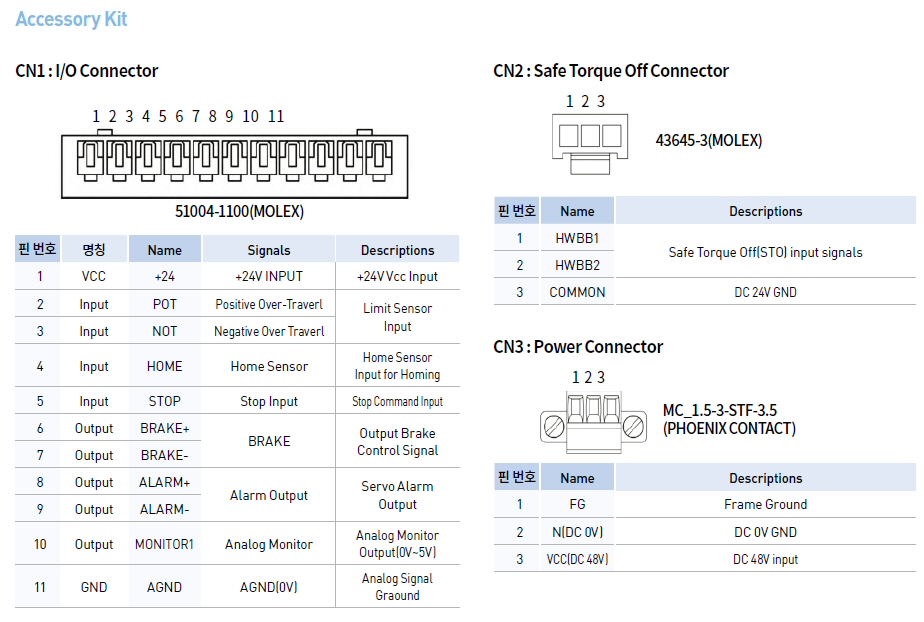Select 'Safe Torque Off(STO) input signals' text
Image resolution: width=924 pixels, height=622 pixels.
coord(765,252)
